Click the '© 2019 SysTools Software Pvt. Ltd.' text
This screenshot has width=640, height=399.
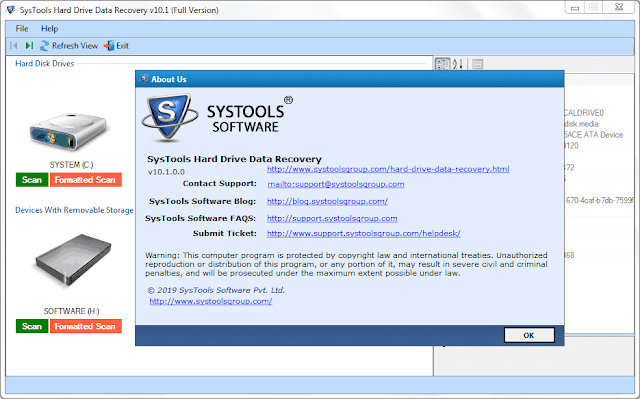pyautogui.click(x=216, y=290)
